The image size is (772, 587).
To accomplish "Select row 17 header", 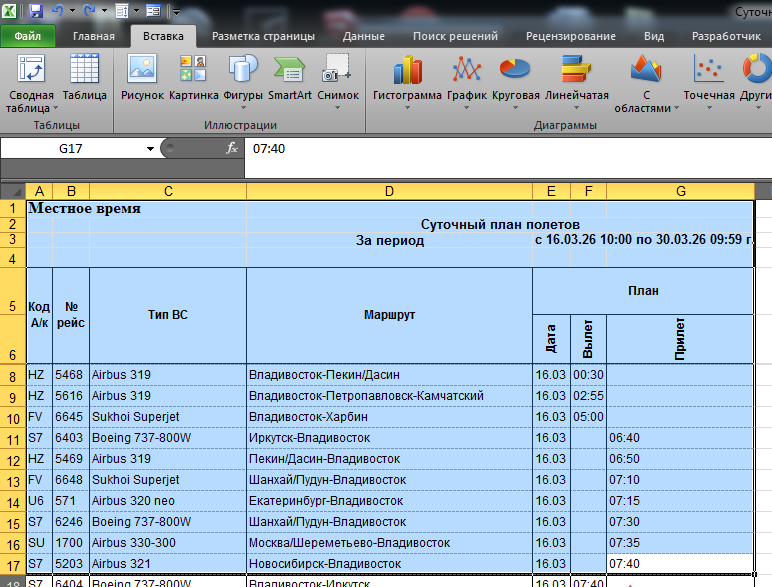I will point(13,565).
